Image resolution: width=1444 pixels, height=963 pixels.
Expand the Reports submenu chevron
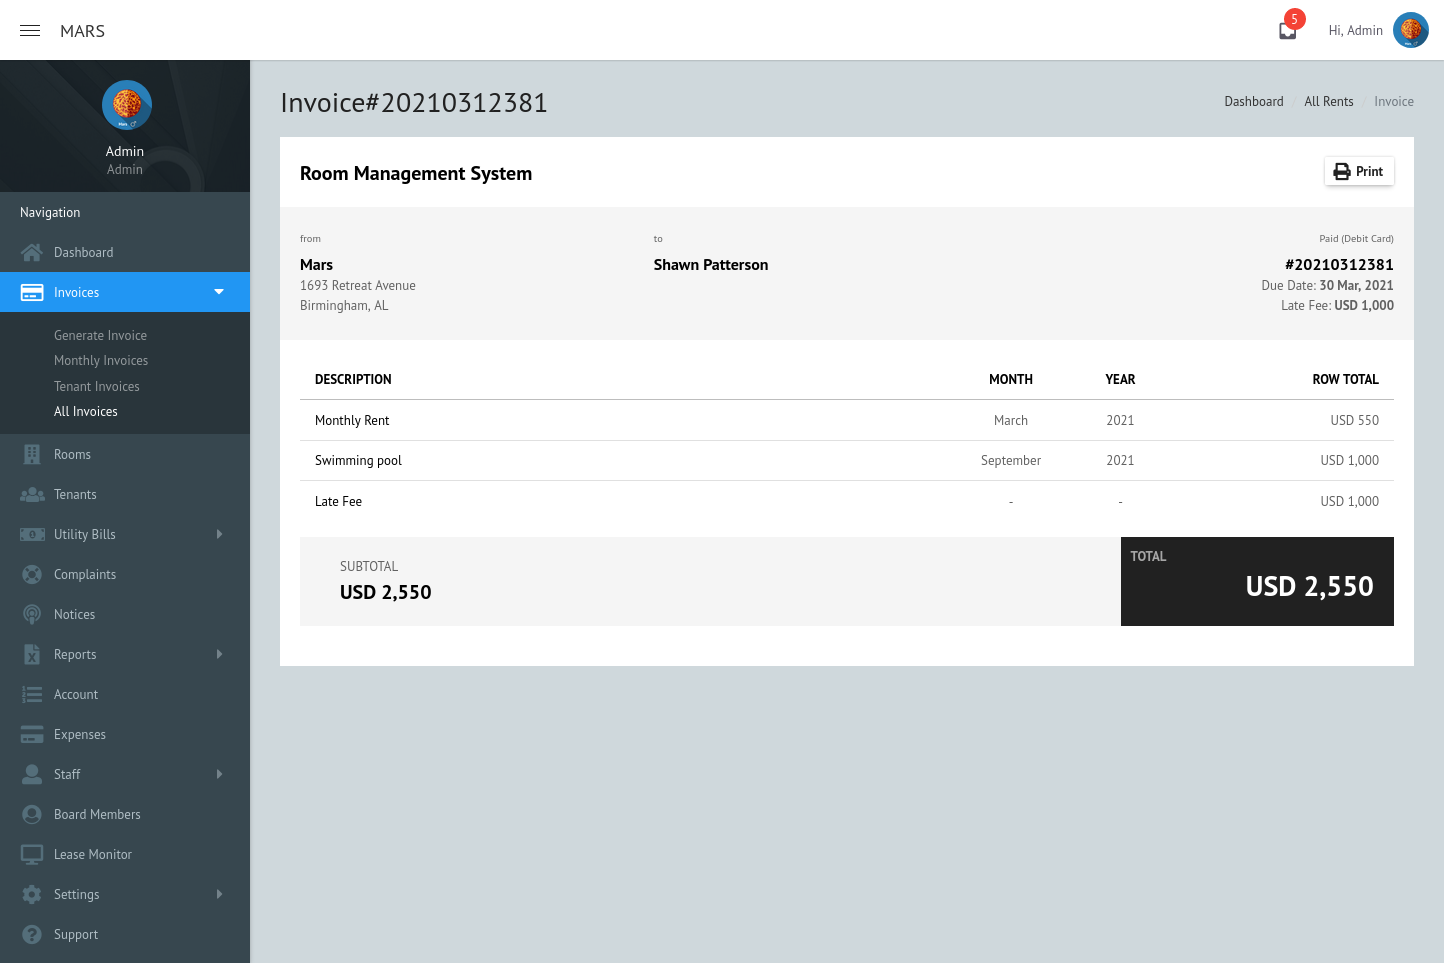tap(219, 654)
